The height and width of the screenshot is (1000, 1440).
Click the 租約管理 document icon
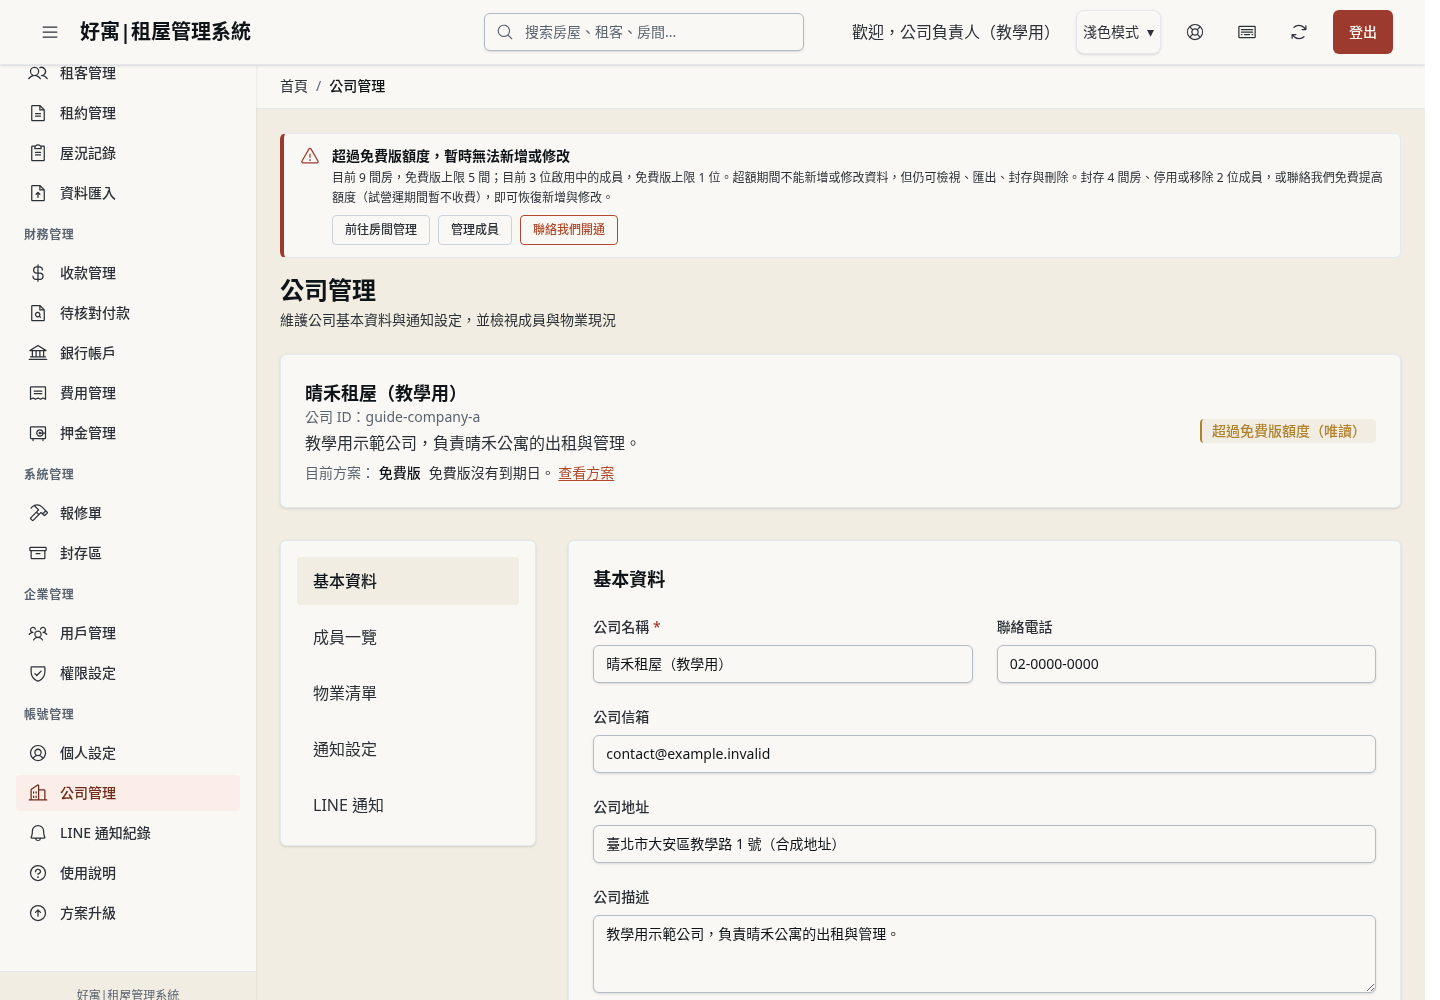pos(38,113)
